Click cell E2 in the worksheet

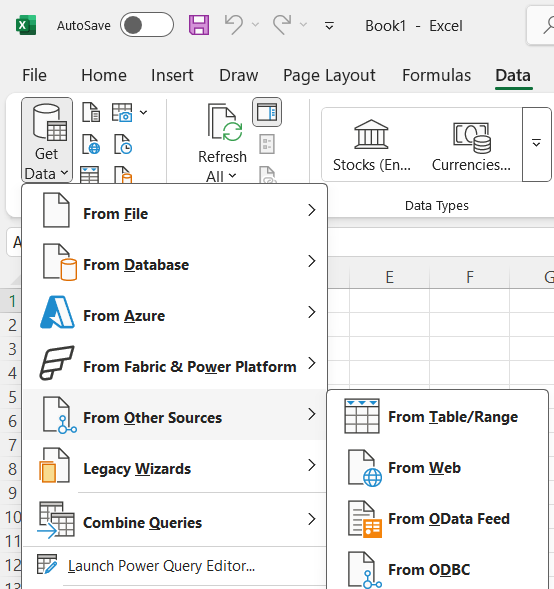coord(389,325)
